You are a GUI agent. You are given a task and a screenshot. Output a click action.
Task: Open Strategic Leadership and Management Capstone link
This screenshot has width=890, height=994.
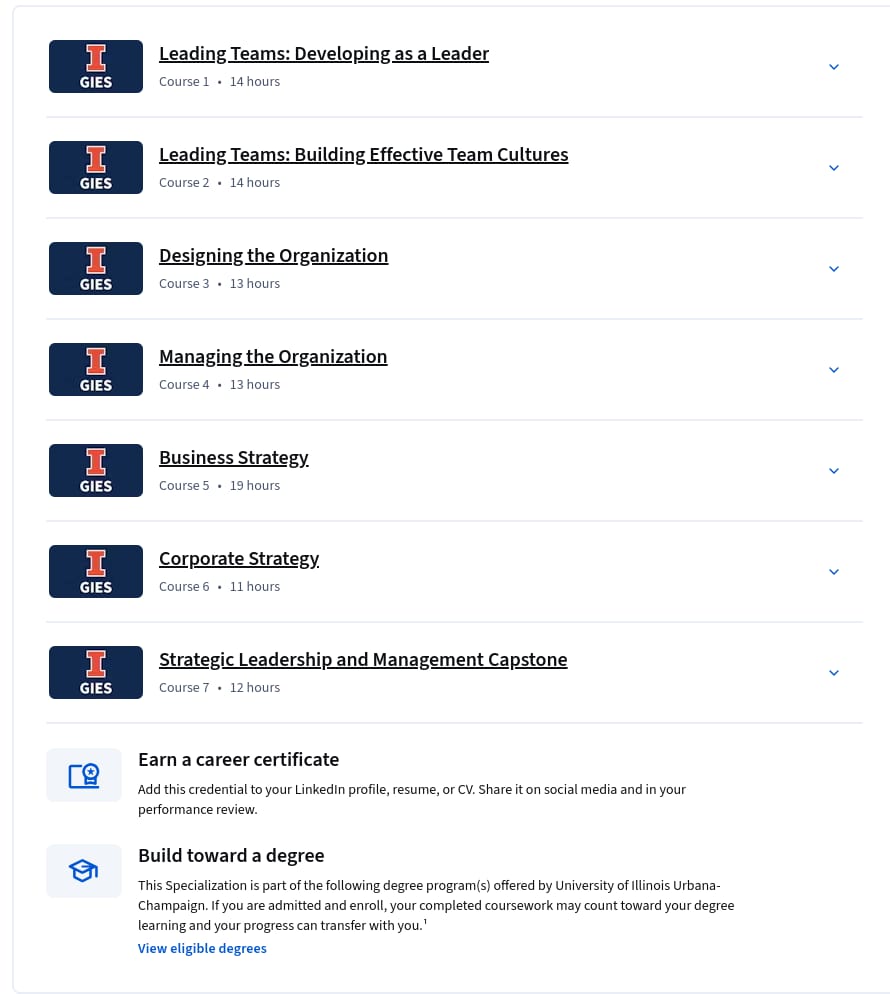pyautogui.click(x=363, y=660)
